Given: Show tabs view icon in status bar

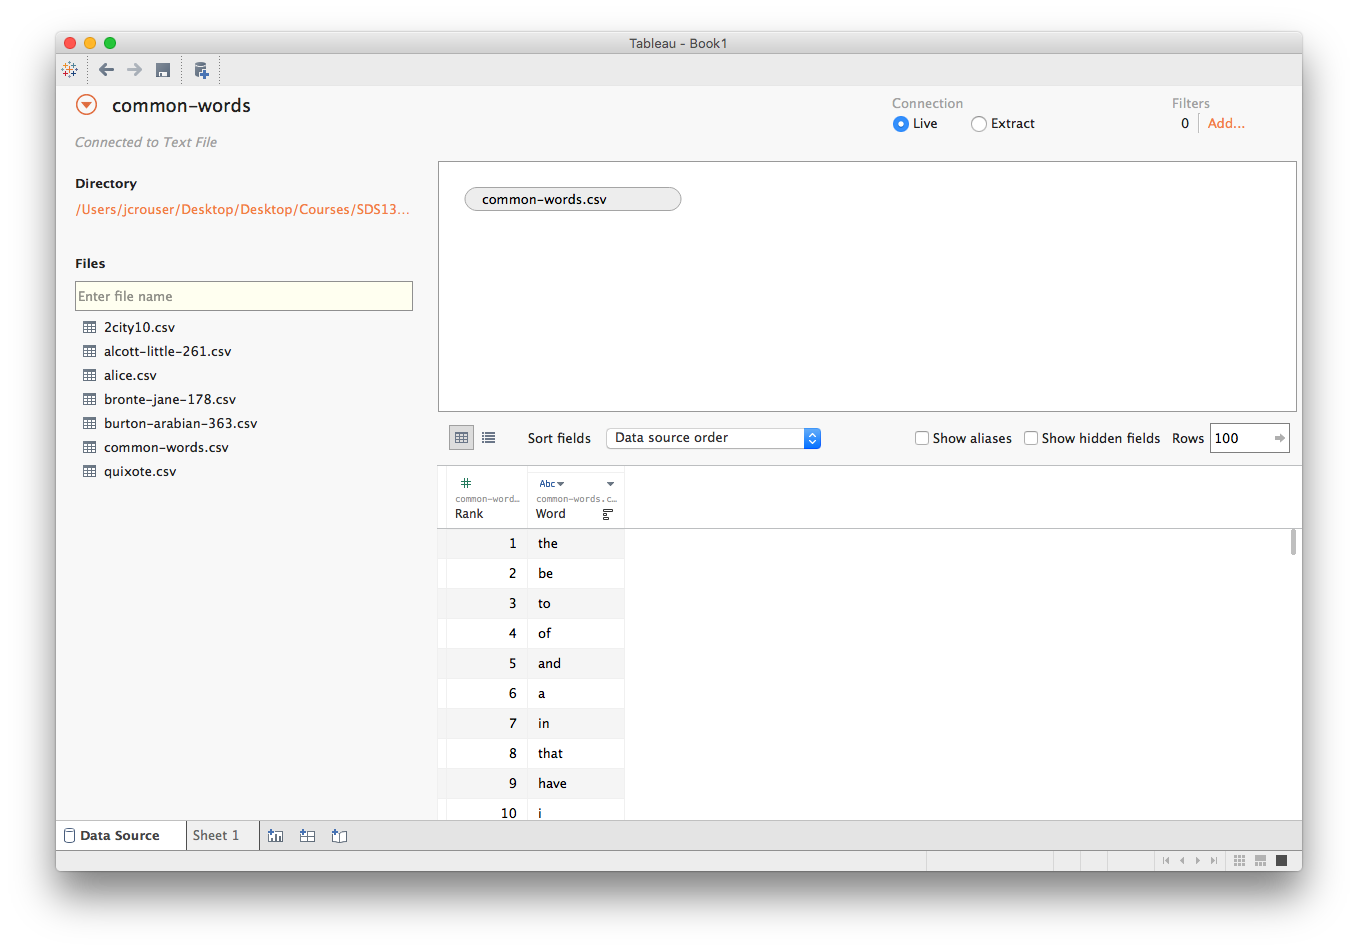Looking at the screenshot, I should pyautogui.click(x=1282, y=860).
